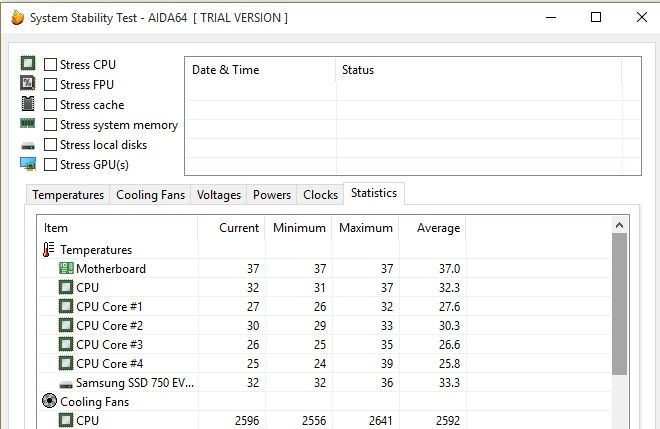Select the Statistics tab
Viewport: 660px width, 429px height.
pyautogui.click(x=374, y=193)
